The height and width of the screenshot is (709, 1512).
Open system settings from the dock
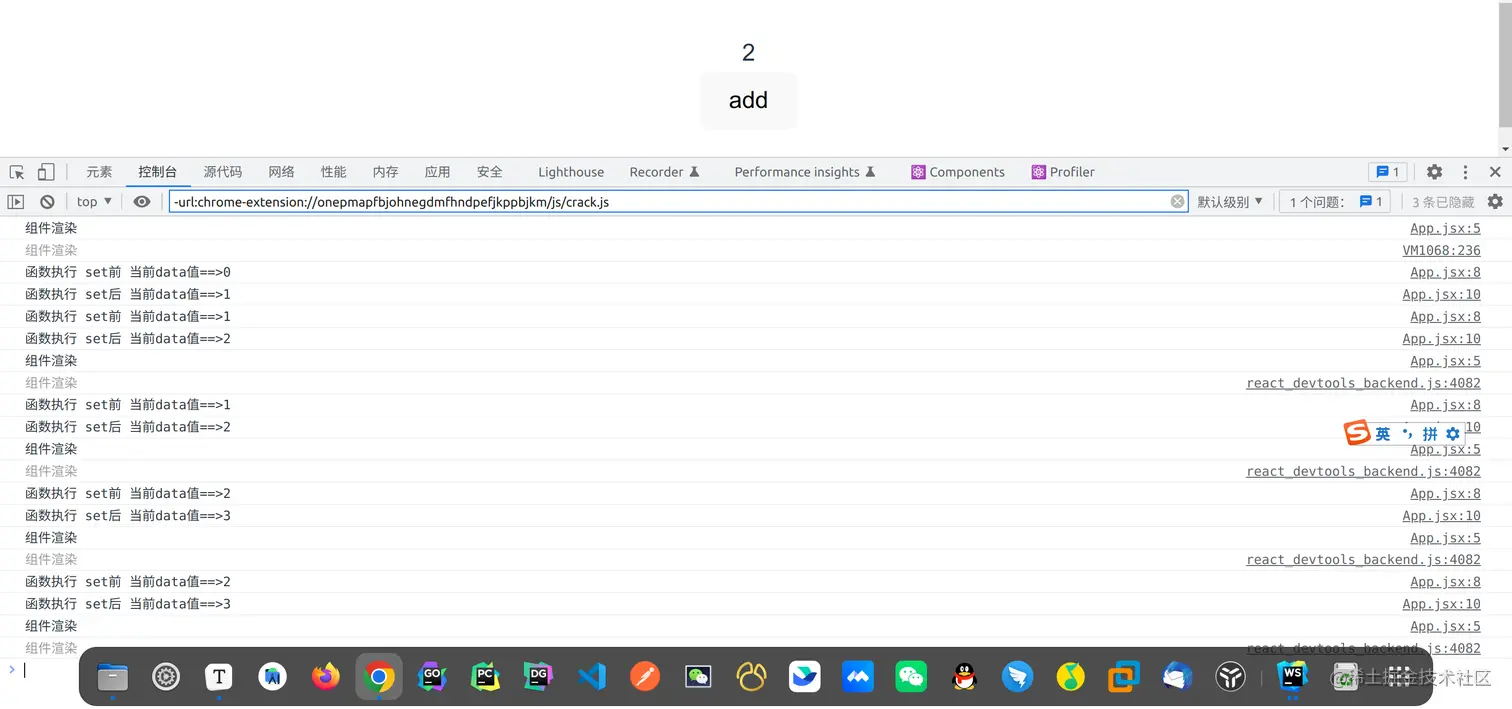coord(166,677)
